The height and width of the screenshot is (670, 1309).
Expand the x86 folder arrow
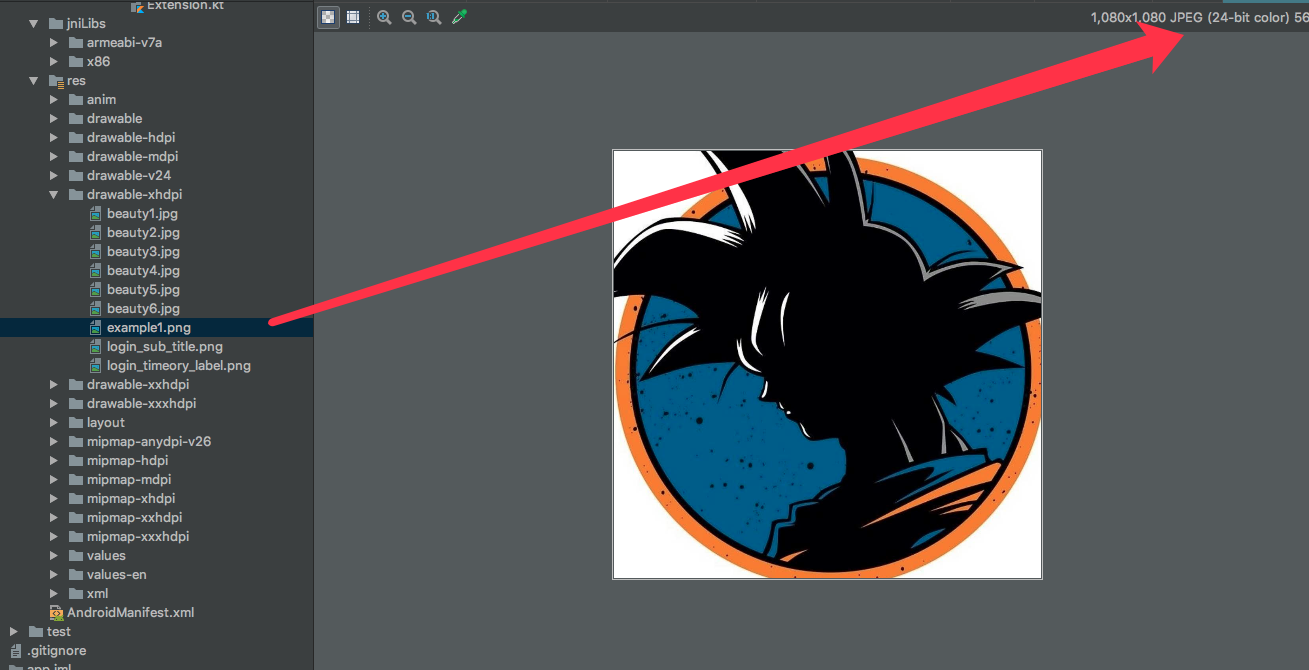(54, 61)
